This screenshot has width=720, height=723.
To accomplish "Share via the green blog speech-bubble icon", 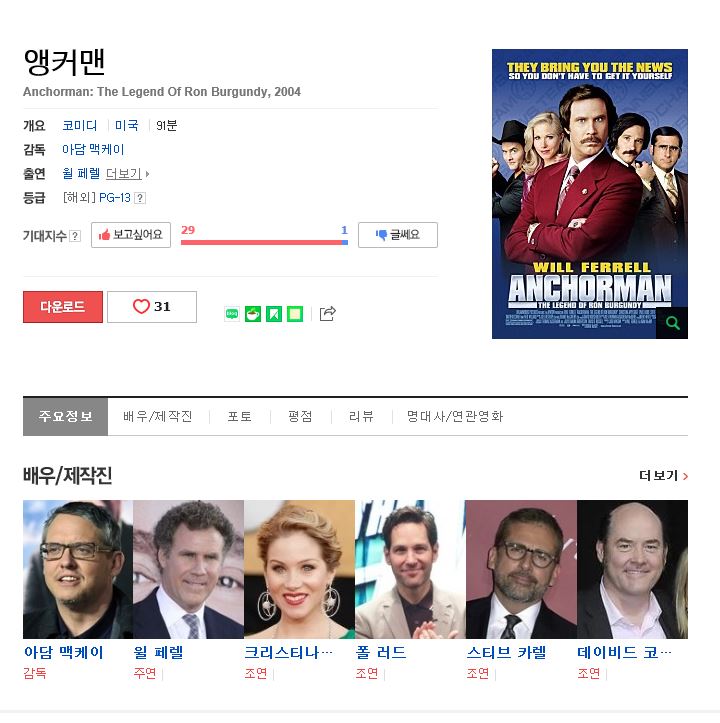I will [x=232, y=314].
